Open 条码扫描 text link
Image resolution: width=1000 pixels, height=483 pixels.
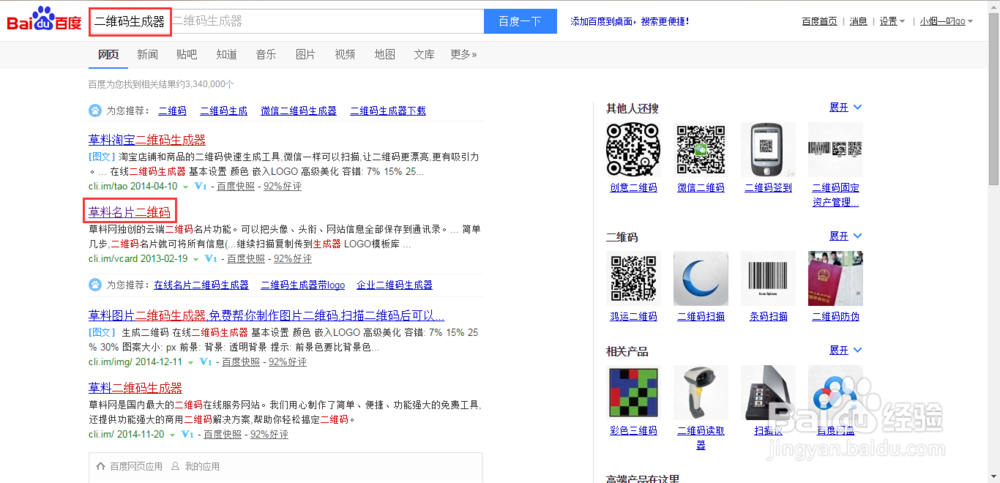768,316
